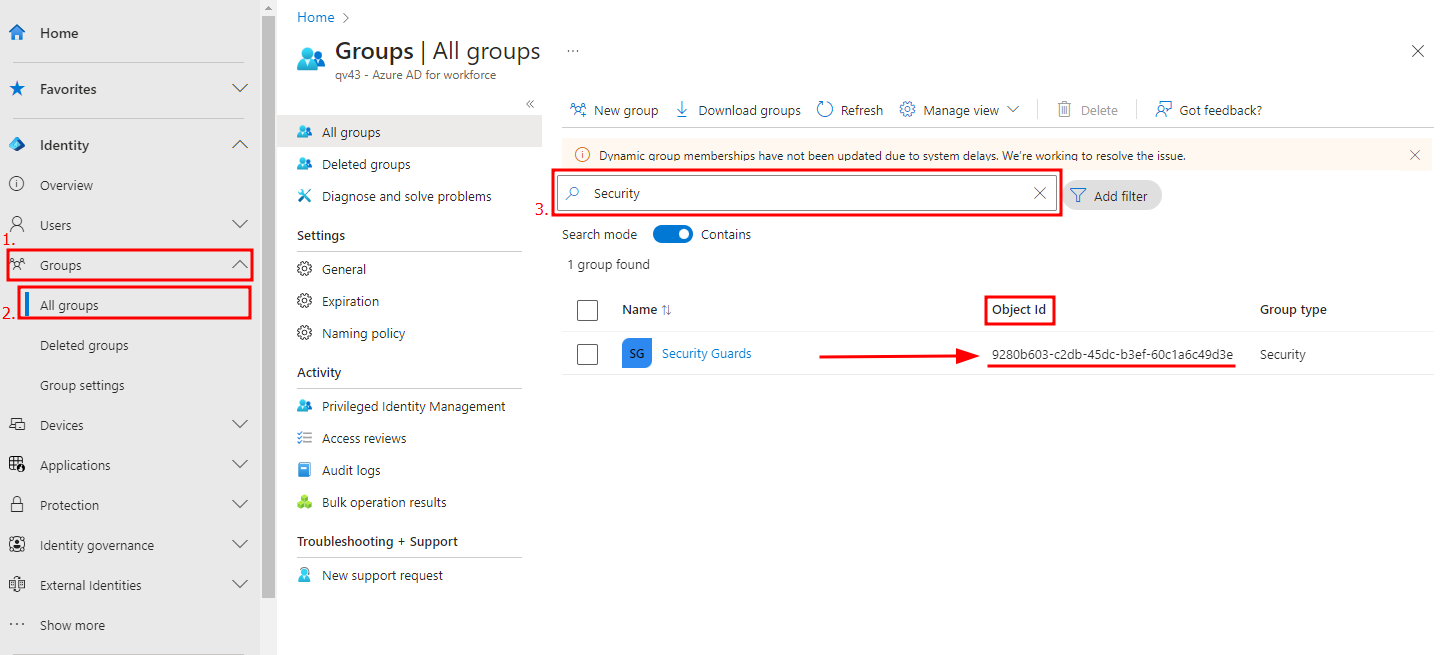The image size is (1454, 655).
Task: Expand the Applications chevron
Action: point(240,465)
